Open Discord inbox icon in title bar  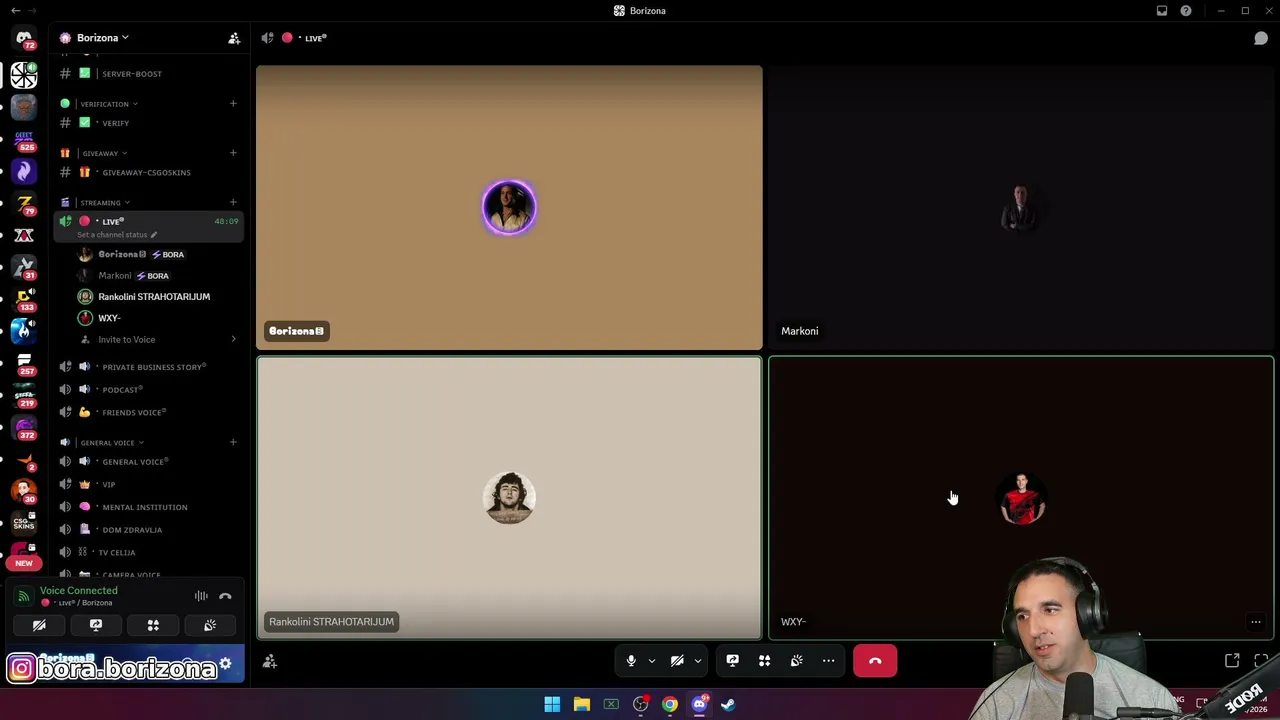tap(1162, 11)
